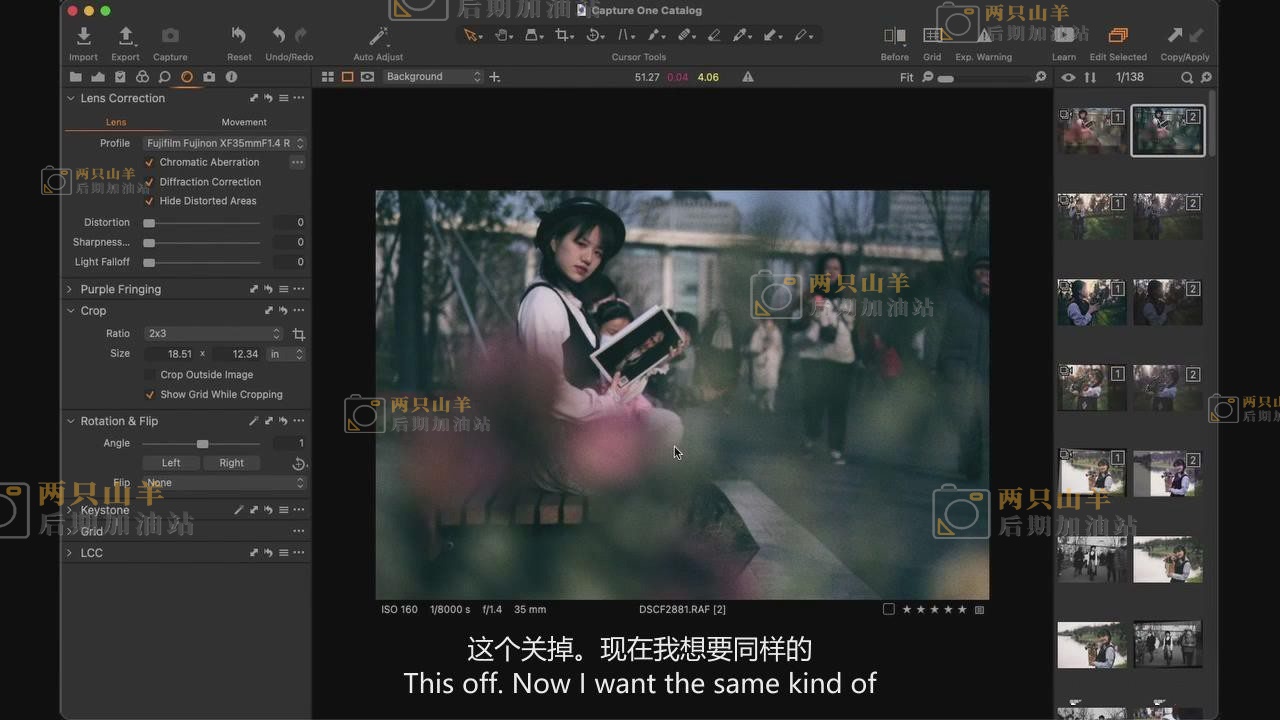Screen dimensions: 1280x720
Task: Click the Distortion slider
Action: click(204, 223)
